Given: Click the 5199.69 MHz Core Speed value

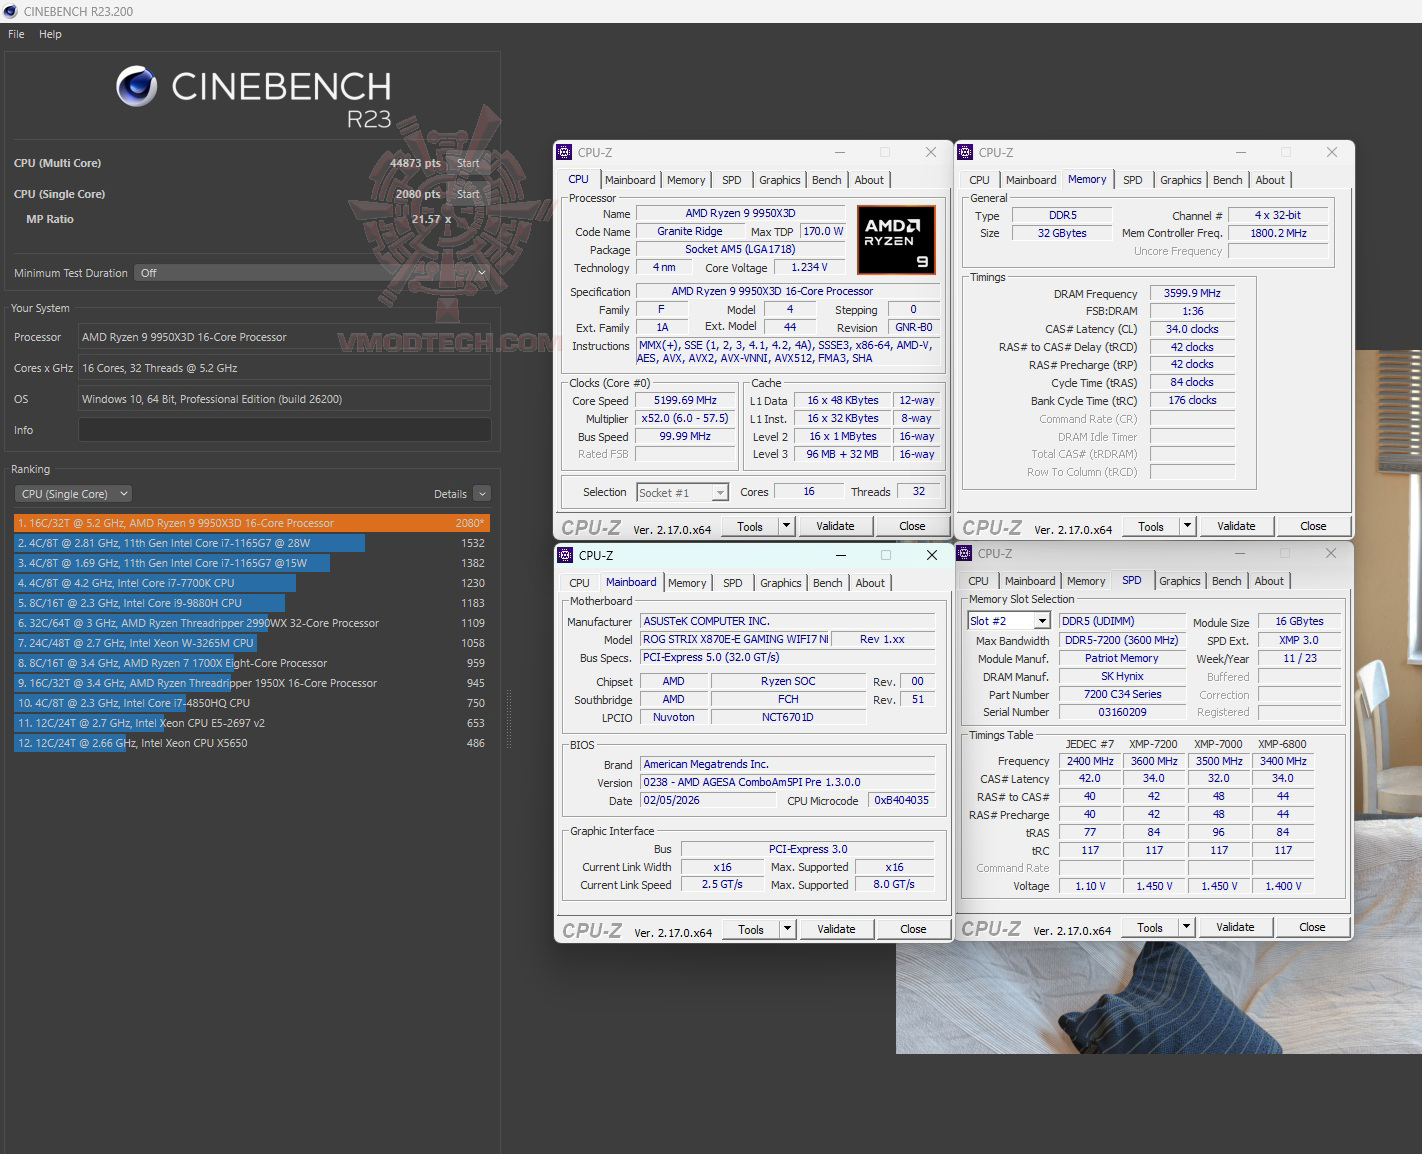Looking at the screenshot, I should (x=685, y=400).
